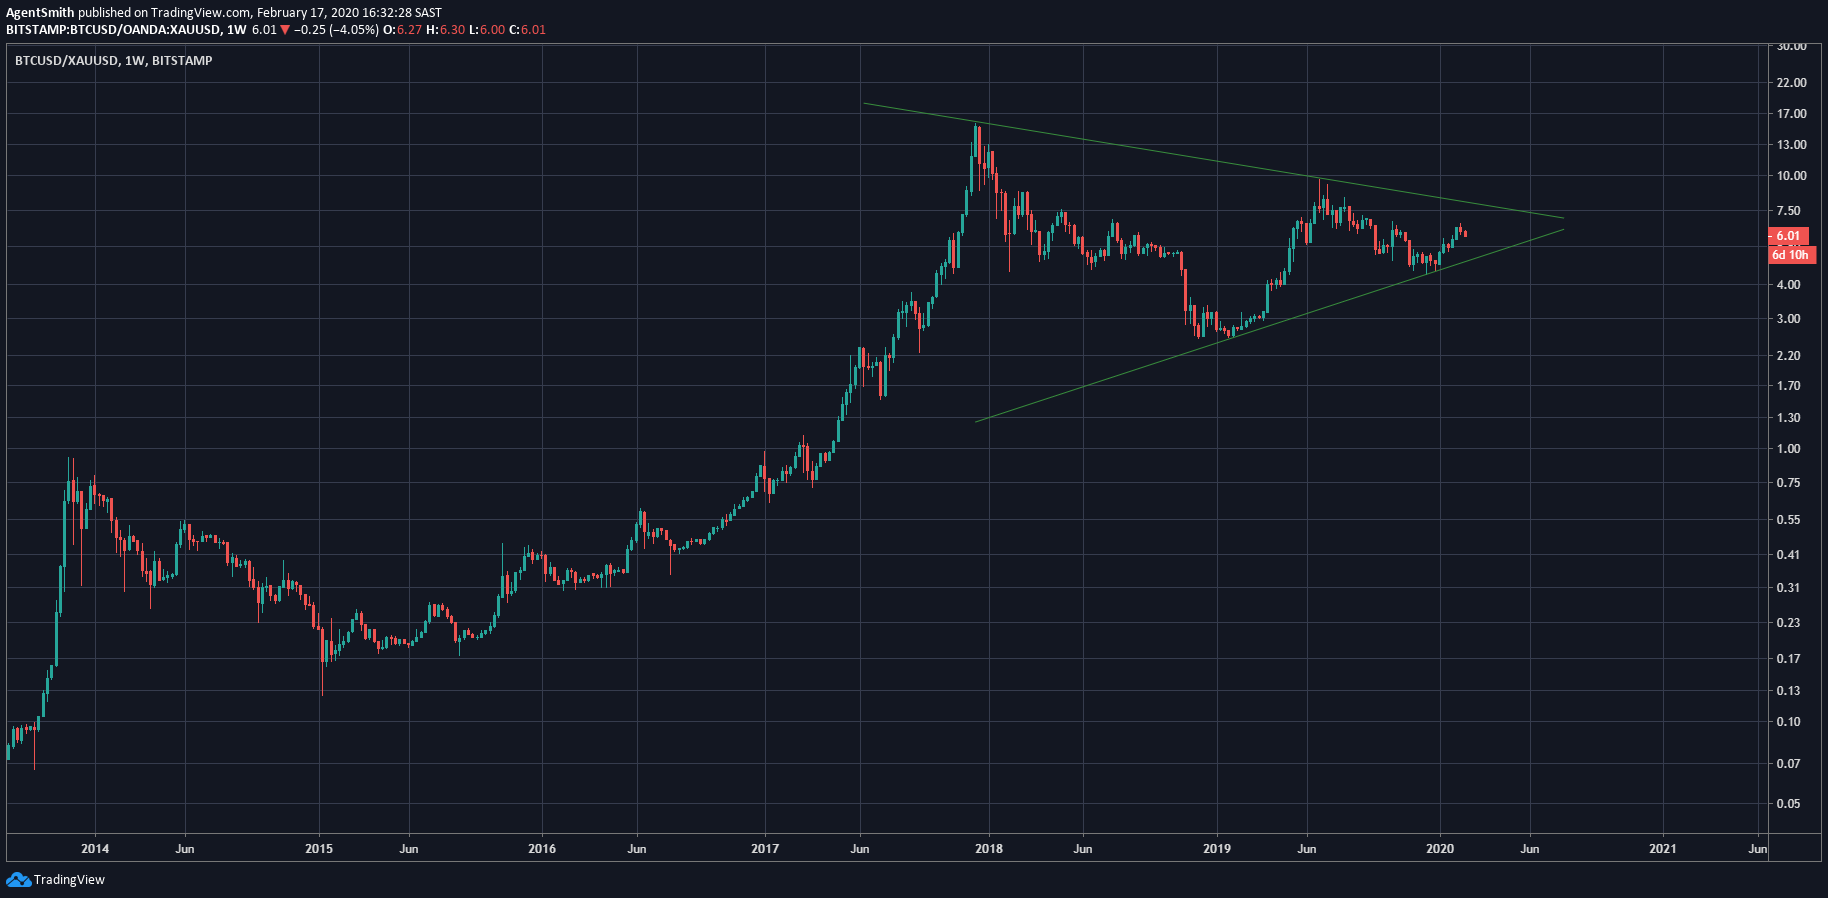
Task: Click the 10.00 price scale label
Action: (x=1792, y=176)
